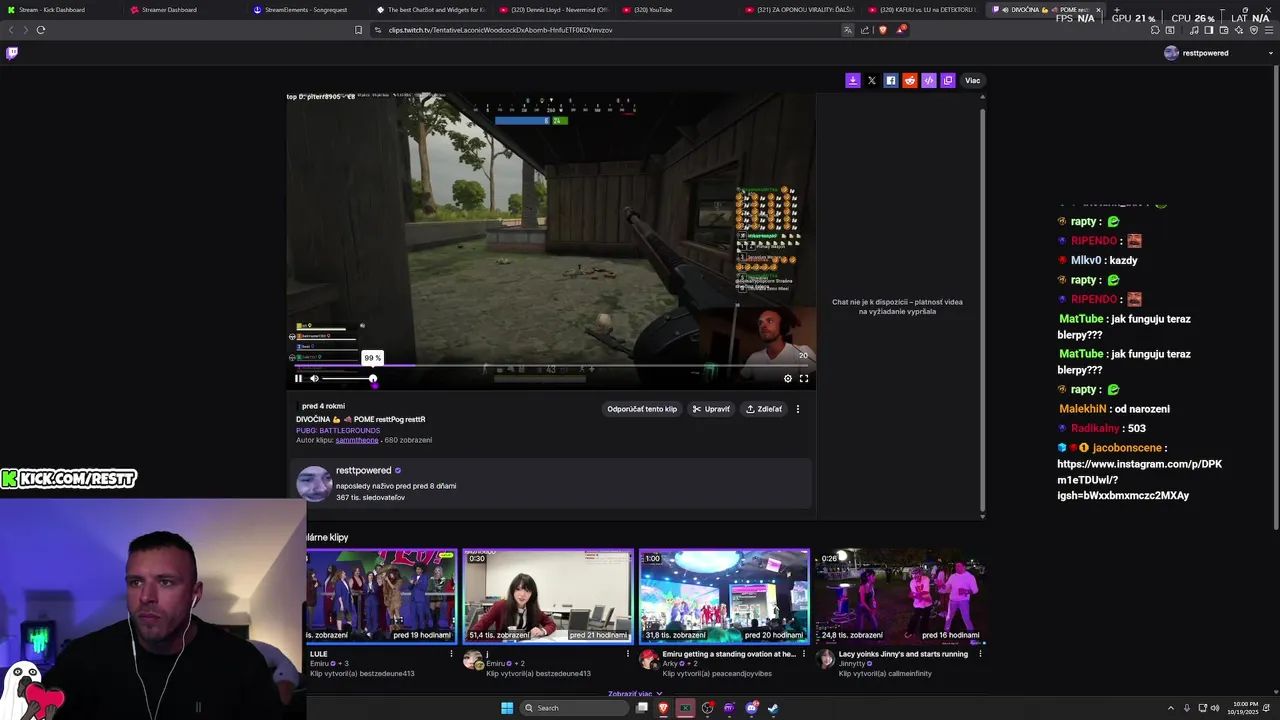Screen dimensions: 1280x720
Task: Open Windows Start menu
Action: point(507,708)
